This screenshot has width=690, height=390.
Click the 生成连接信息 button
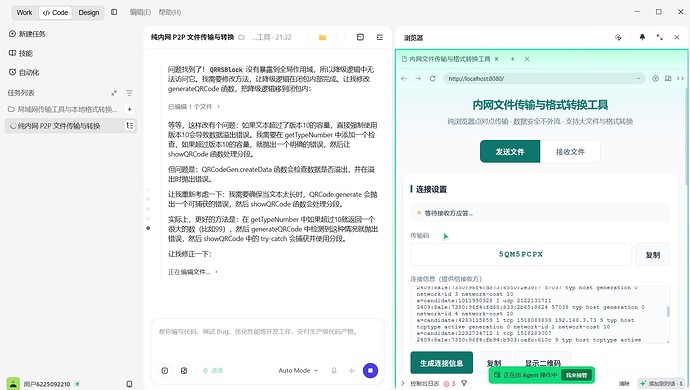(441, 363)
